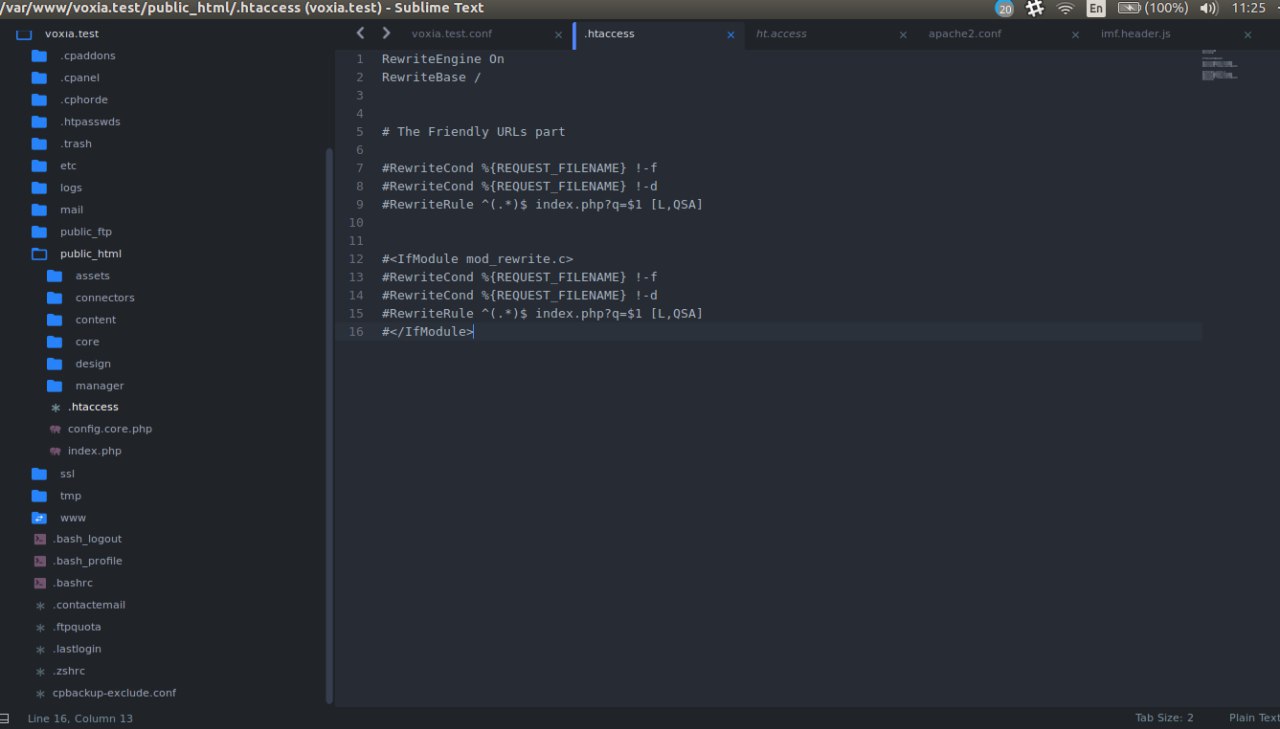This screenshot has height=729, width=1280.
Task: Click the content folder icon
Action: [54, 320]
